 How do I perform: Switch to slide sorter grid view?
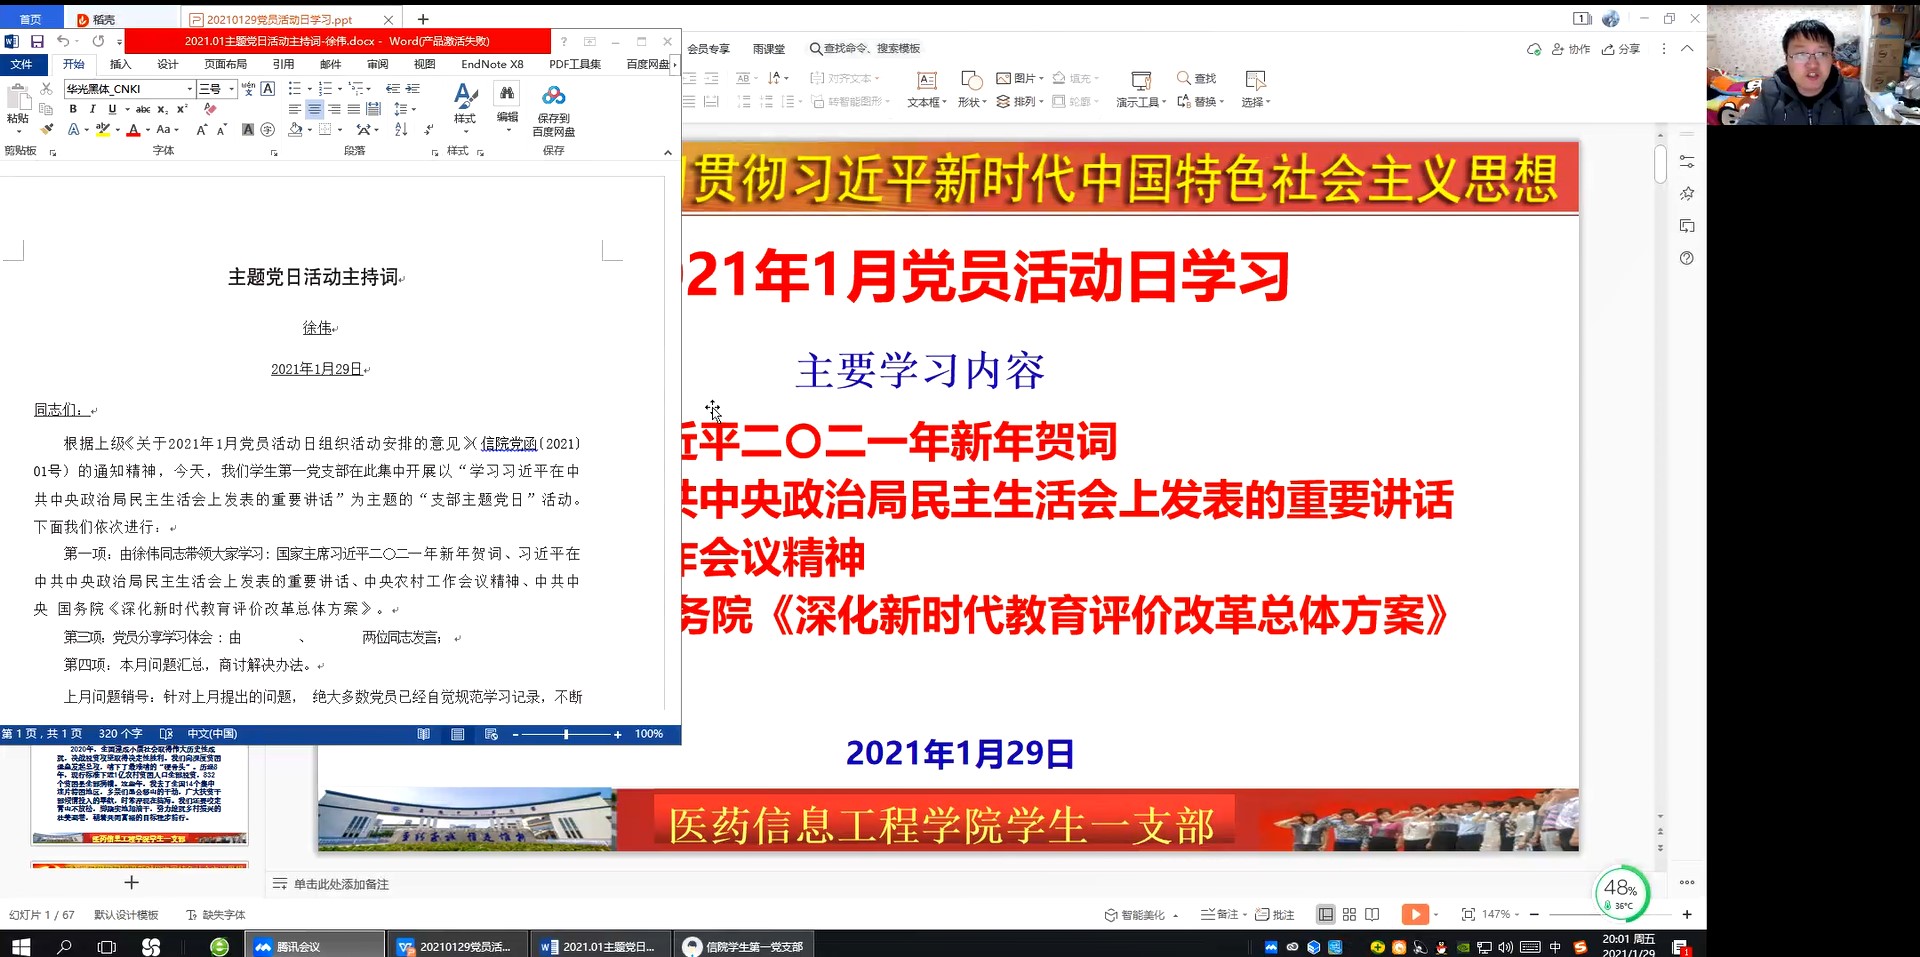pos(1349,914)
